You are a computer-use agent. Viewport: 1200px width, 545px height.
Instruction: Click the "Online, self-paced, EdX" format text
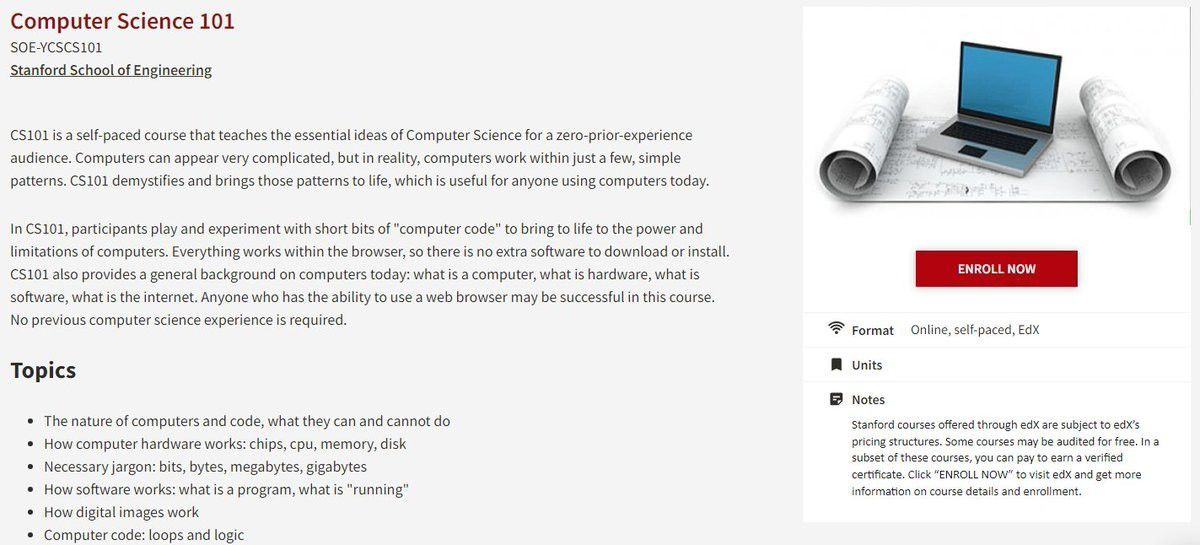point(975,330)
